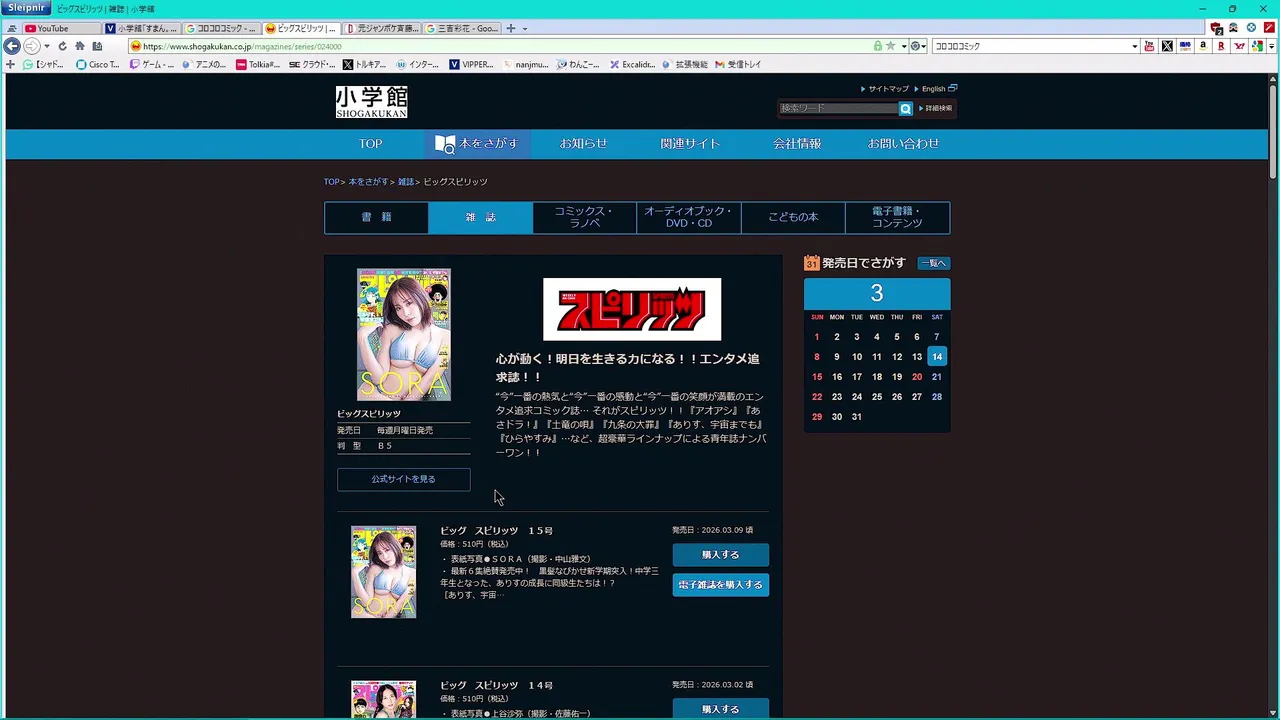Open the tab list dropdown arrow
The width and height of the screenshot is (1280, 720).
point(525,28)
